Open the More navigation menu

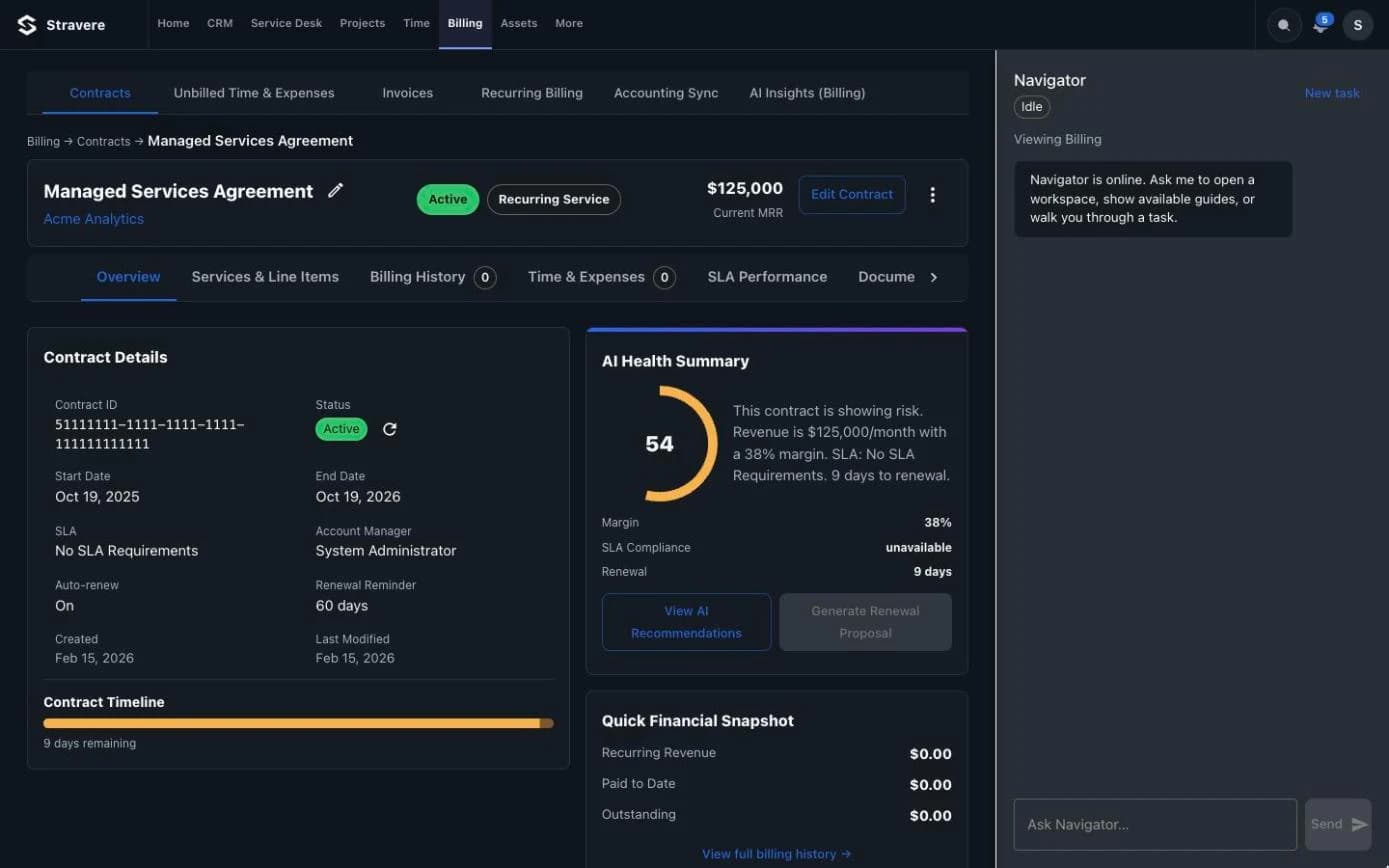tap(569, 23)
